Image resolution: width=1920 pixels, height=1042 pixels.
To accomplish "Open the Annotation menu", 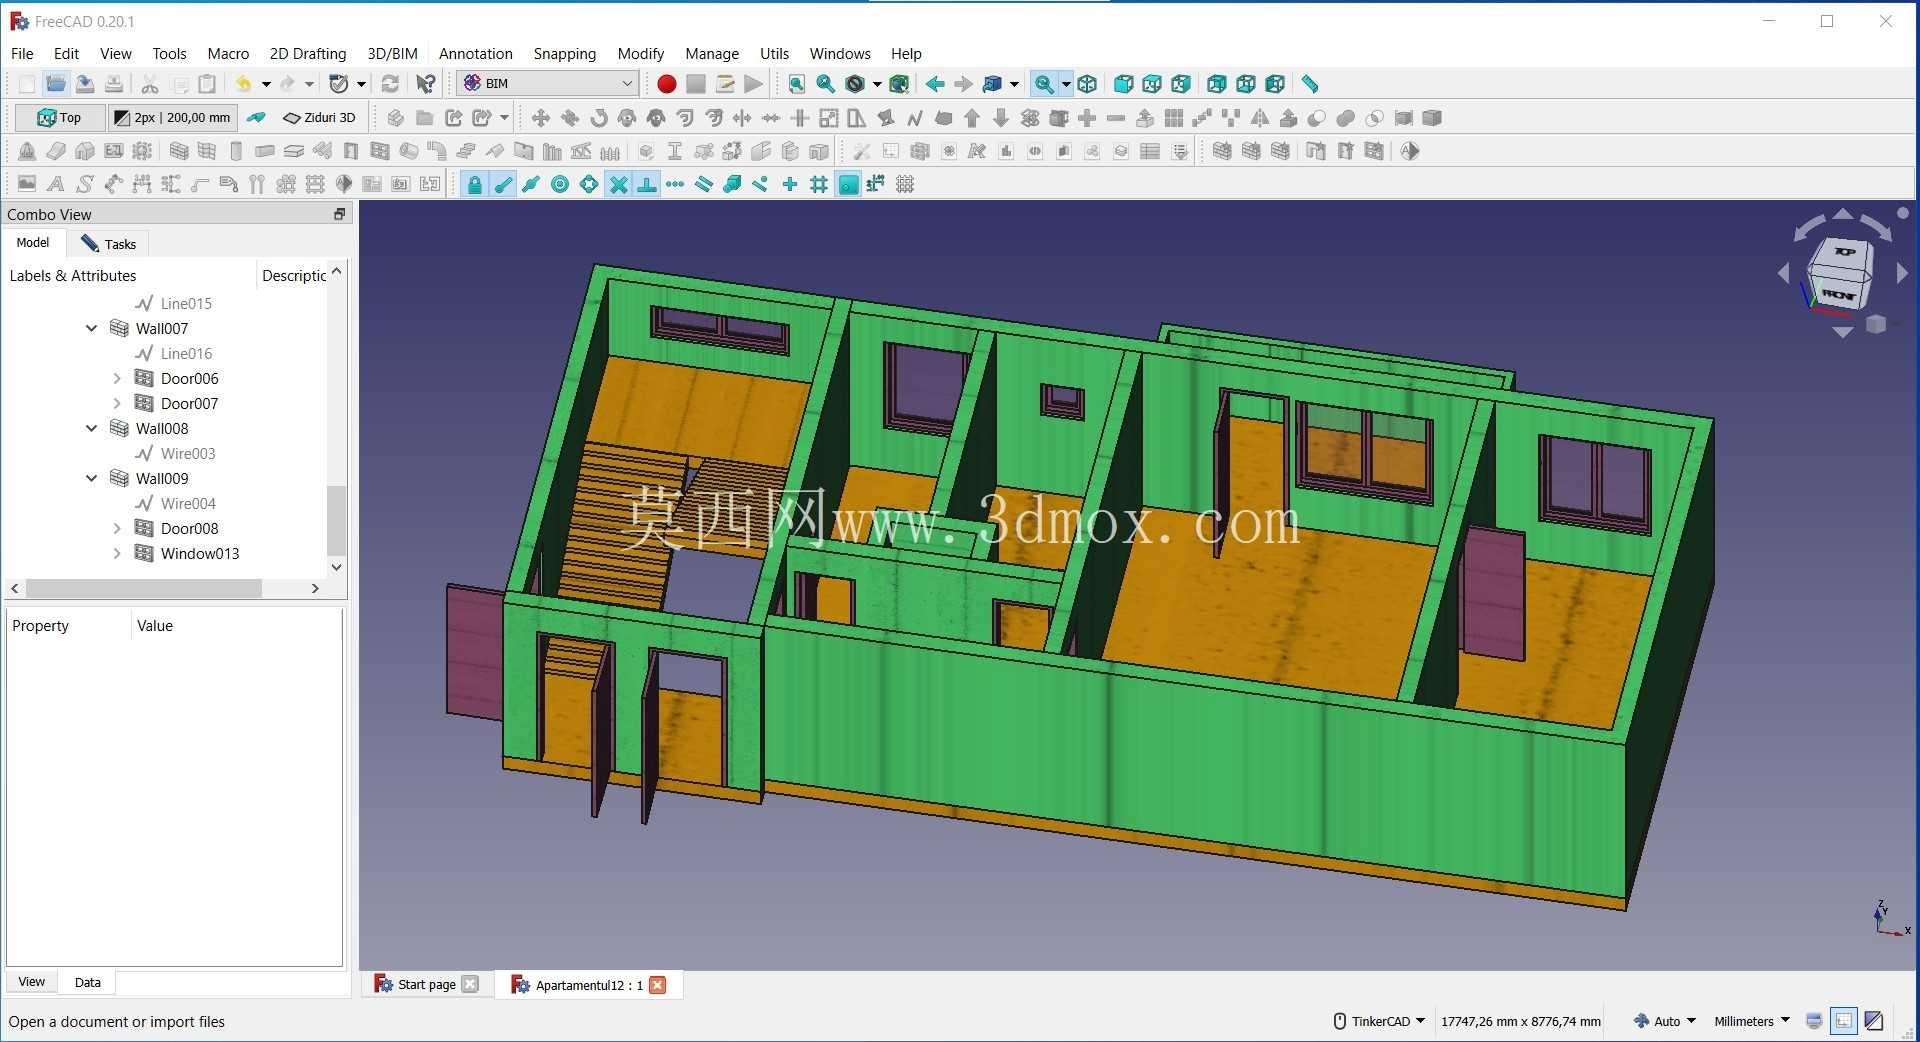I will point(476,54).
